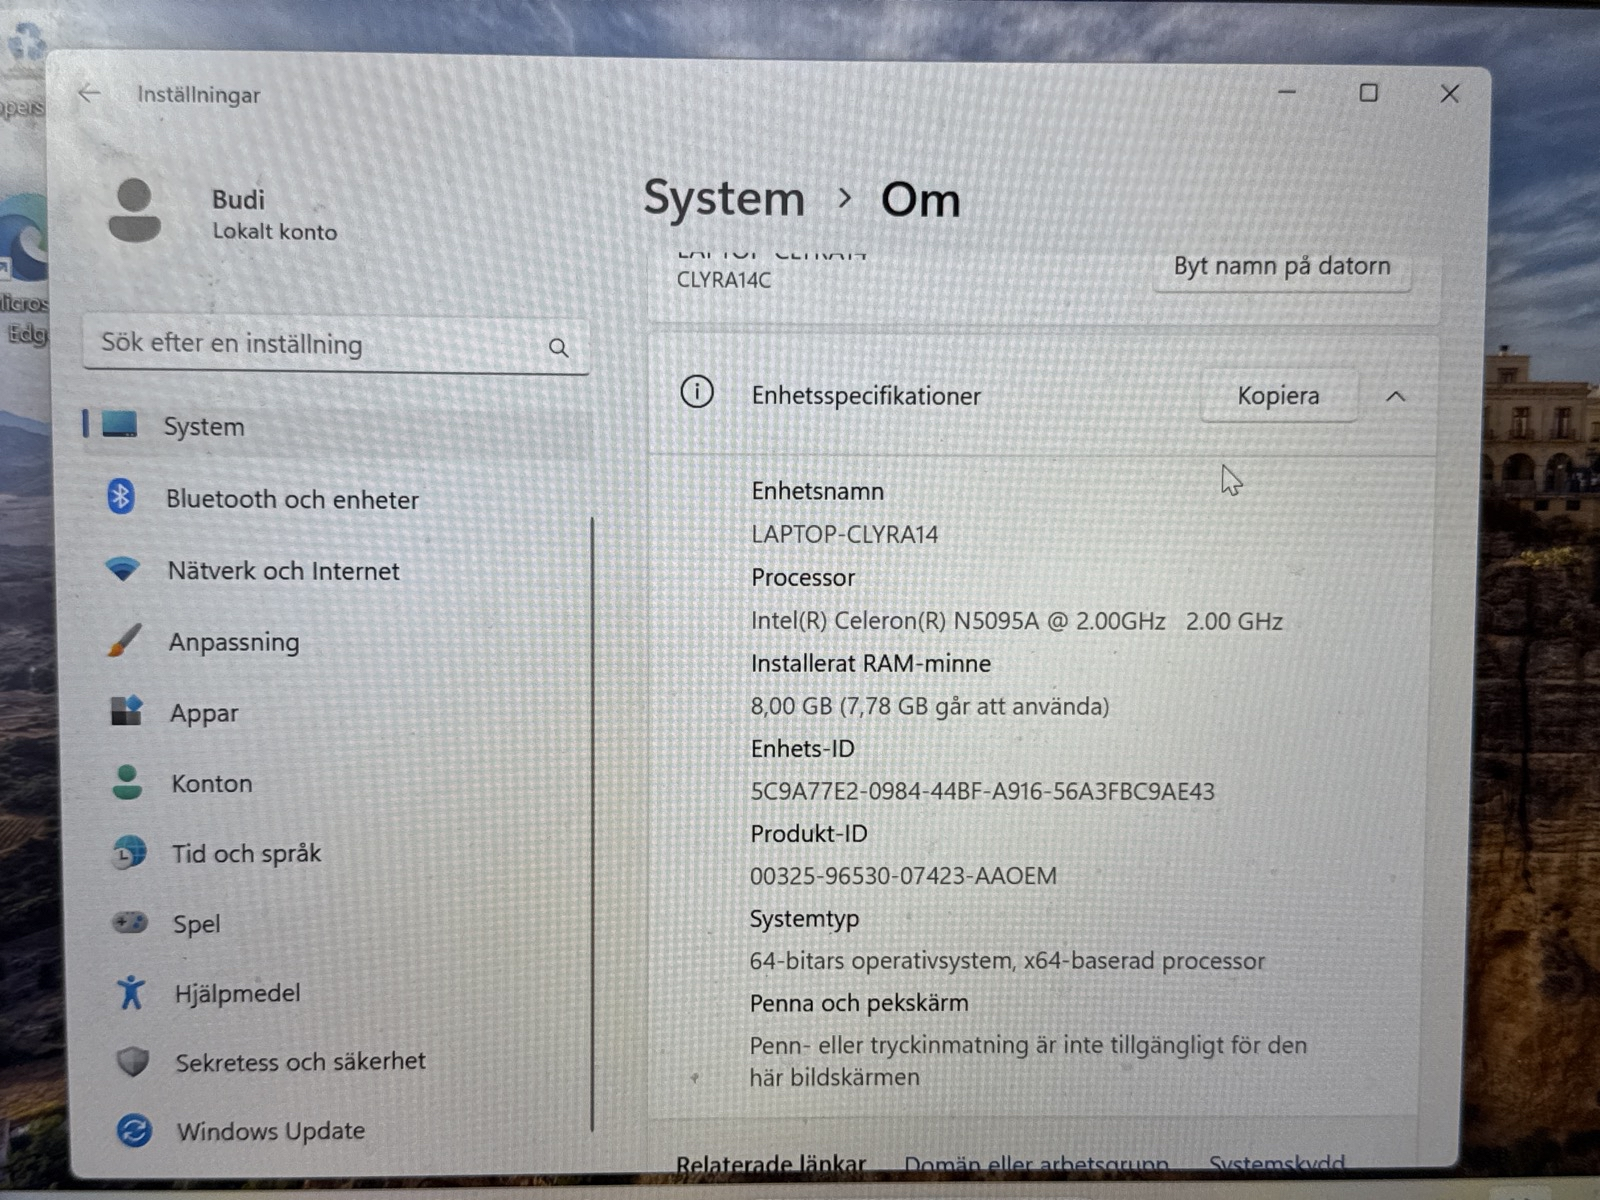Click the globe clock Tid och språk icon

pos(129,853)
